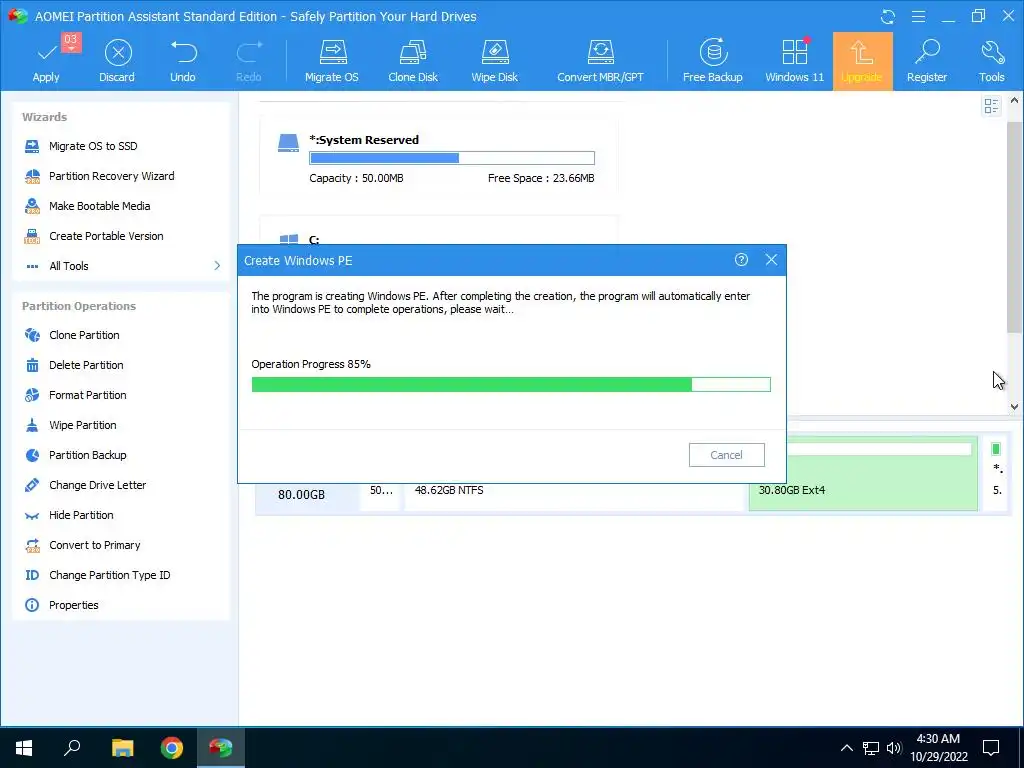
Task: Open taskbar search
Action: pos(72,748)
